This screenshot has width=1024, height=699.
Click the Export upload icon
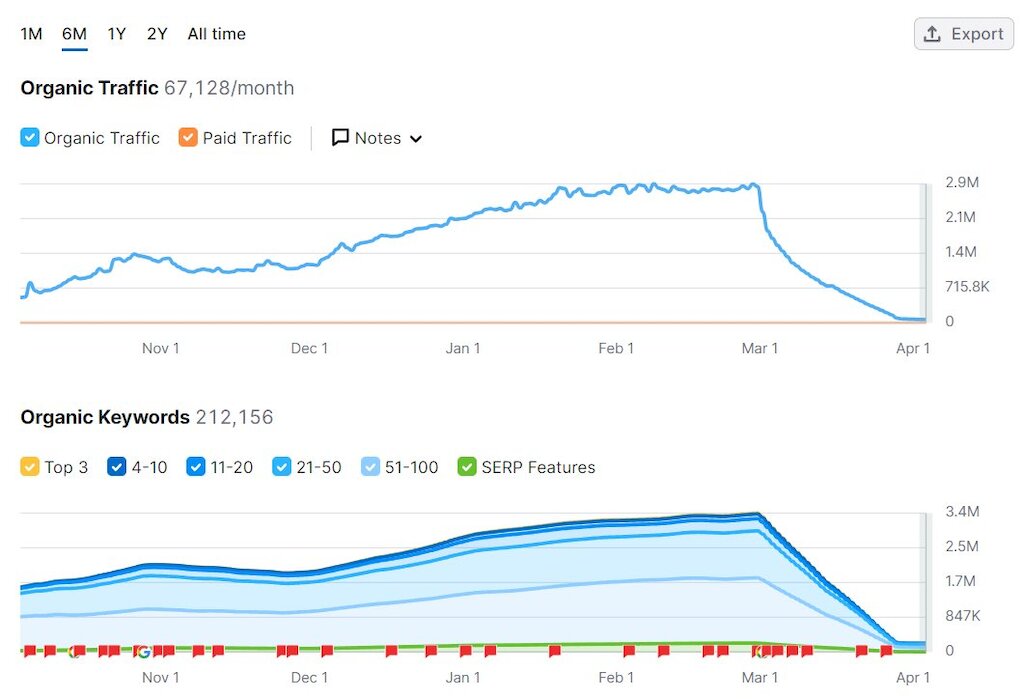coord(932,34)
